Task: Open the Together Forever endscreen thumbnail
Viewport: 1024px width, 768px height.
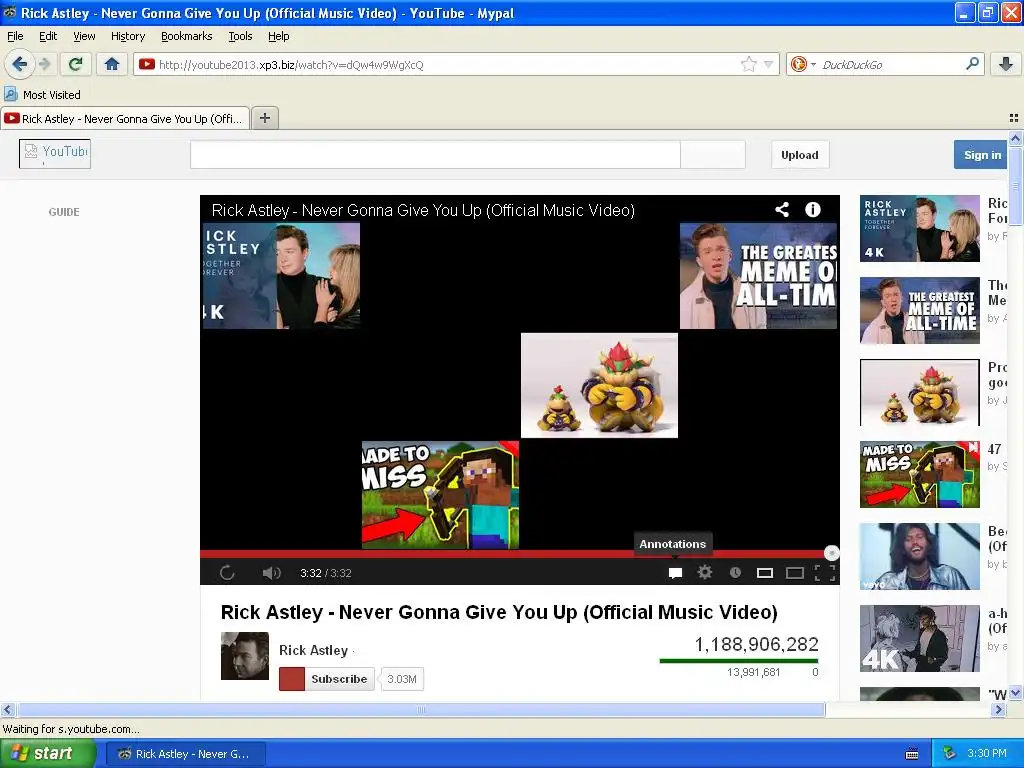Action: [x=281, y=276]
